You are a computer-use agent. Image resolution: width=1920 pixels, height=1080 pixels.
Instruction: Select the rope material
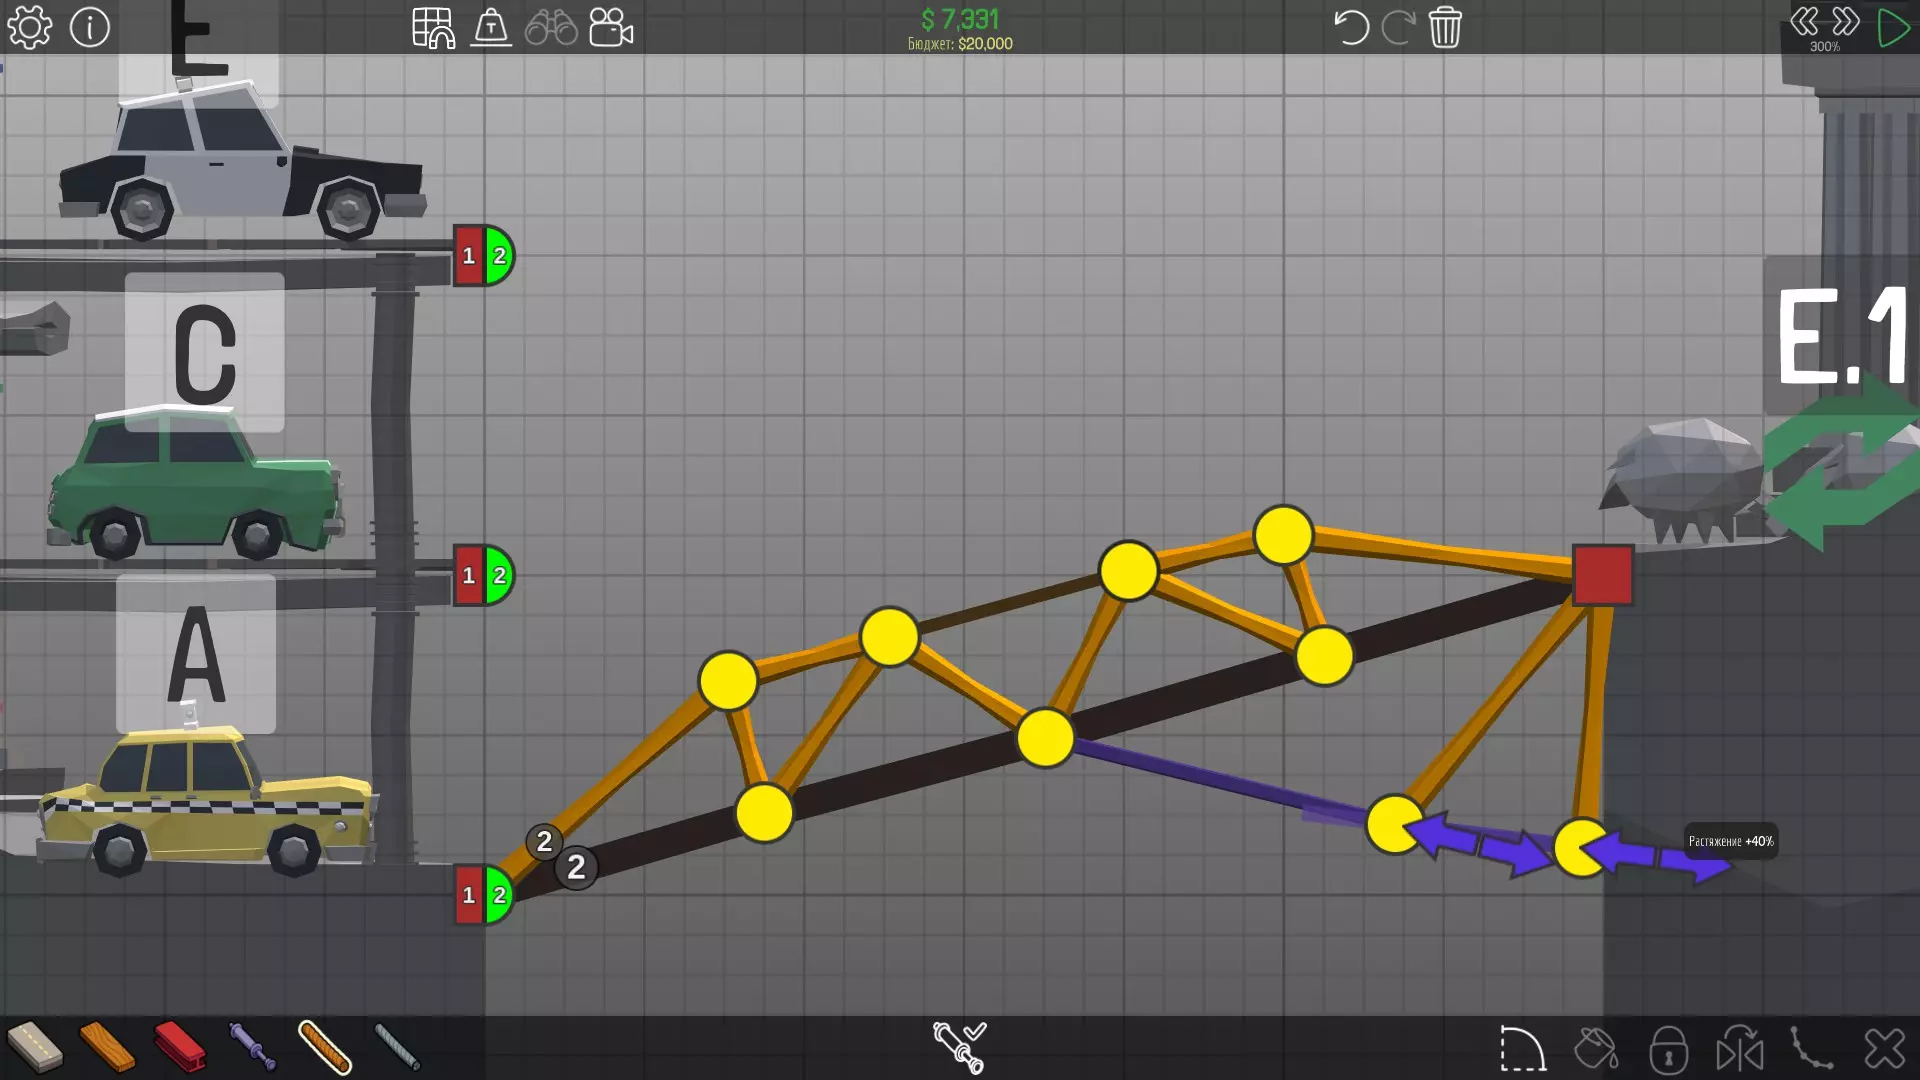pos(325,1046)
